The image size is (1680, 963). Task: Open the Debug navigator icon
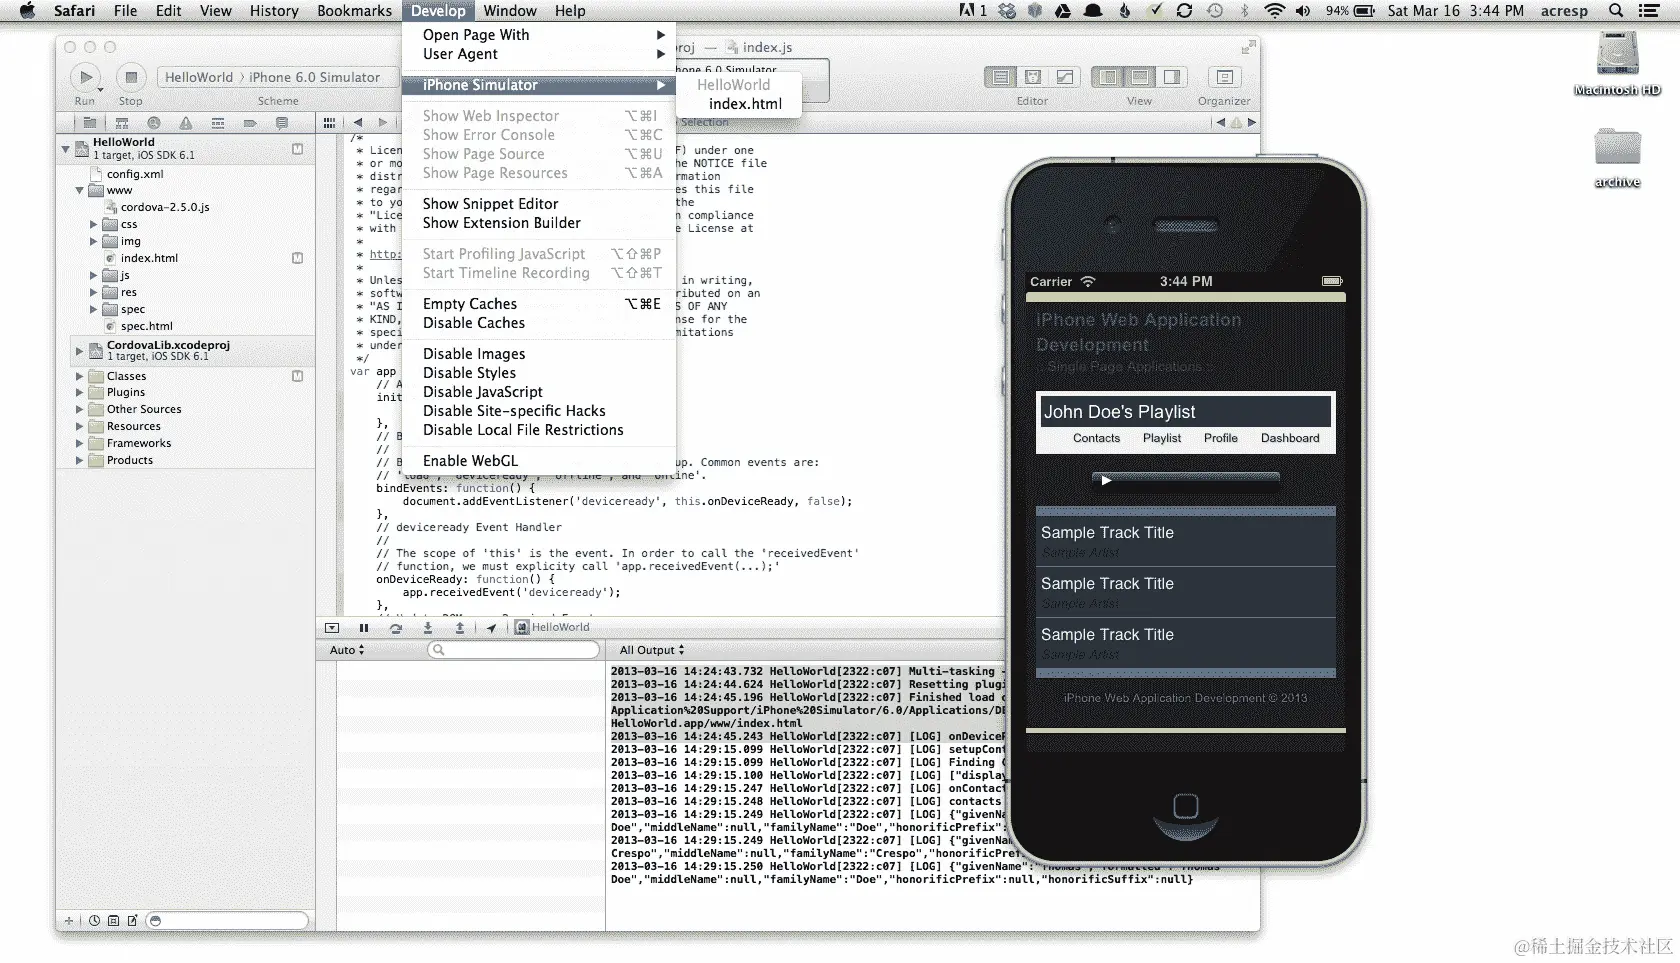[x=218, y=123]
